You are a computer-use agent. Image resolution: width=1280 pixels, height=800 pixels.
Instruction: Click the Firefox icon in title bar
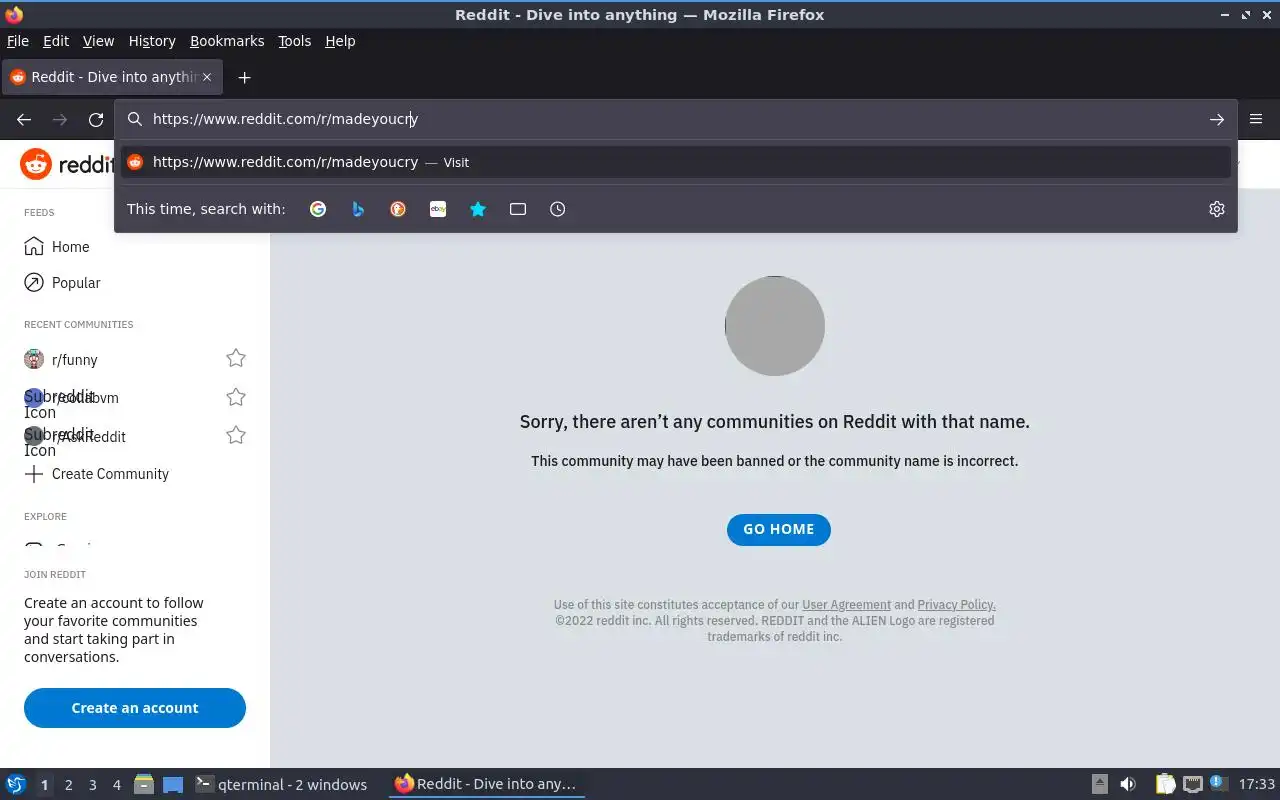pyautogui.click(x=14, y=14)
